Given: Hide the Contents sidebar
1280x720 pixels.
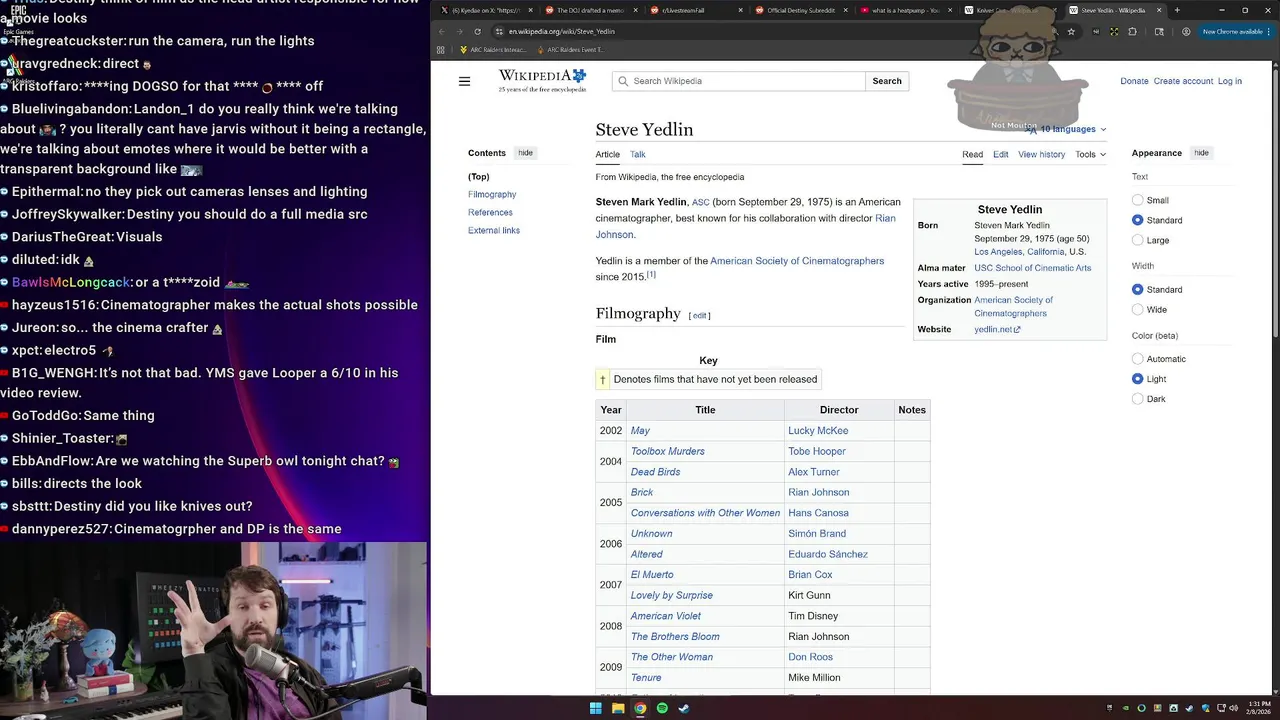Looking at the screenshot, I should pyautogui.click(x=525, y=153).
